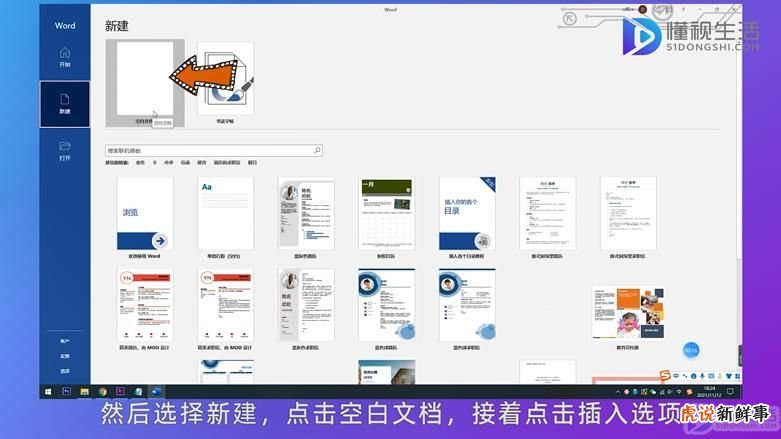781x439 pixels.
Task: Select the single-spaced blank Aa template
Action: 225,213
